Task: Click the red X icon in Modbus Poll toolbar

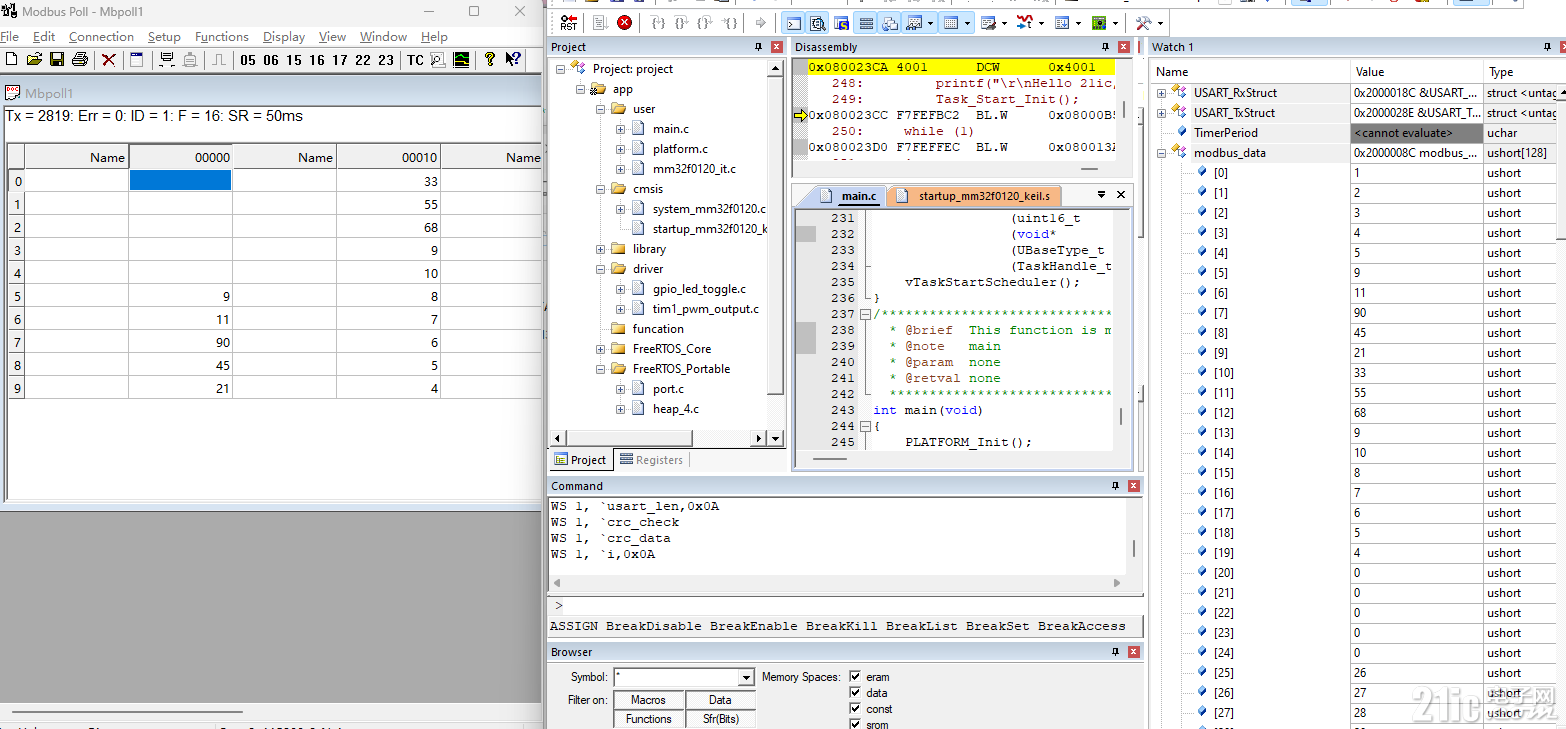Action: tap(109, 60)
